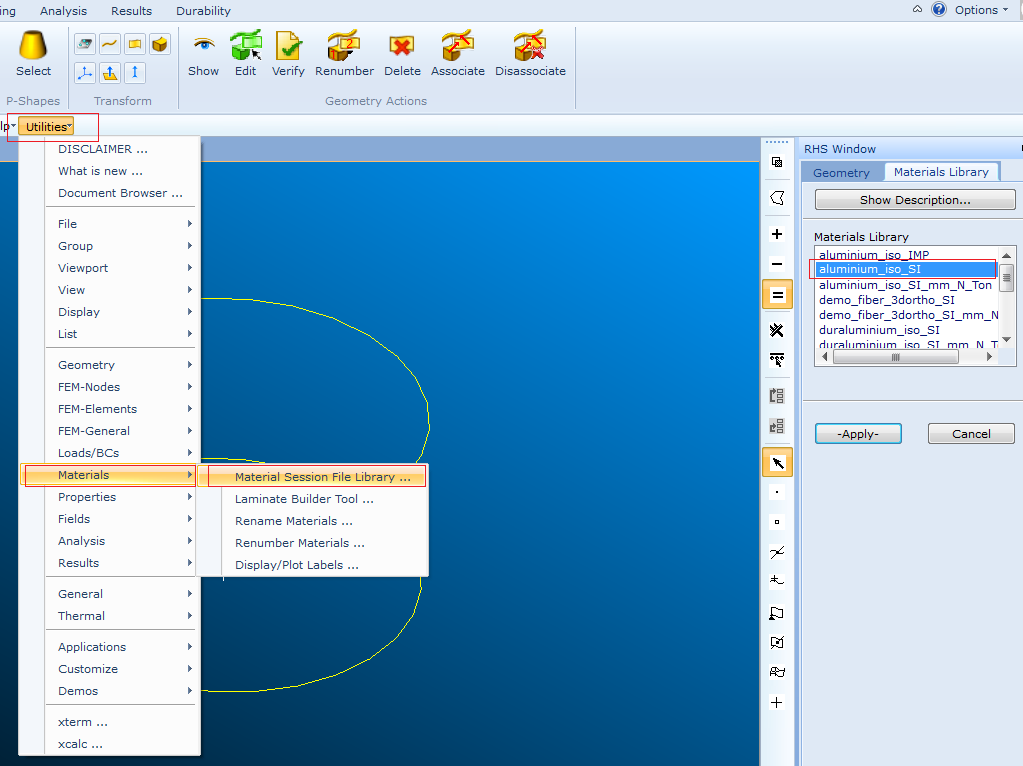This screenshot has width=1023, height=766.
Task: Toggle the plus (+) add-to-selection button
Action: 777,234
